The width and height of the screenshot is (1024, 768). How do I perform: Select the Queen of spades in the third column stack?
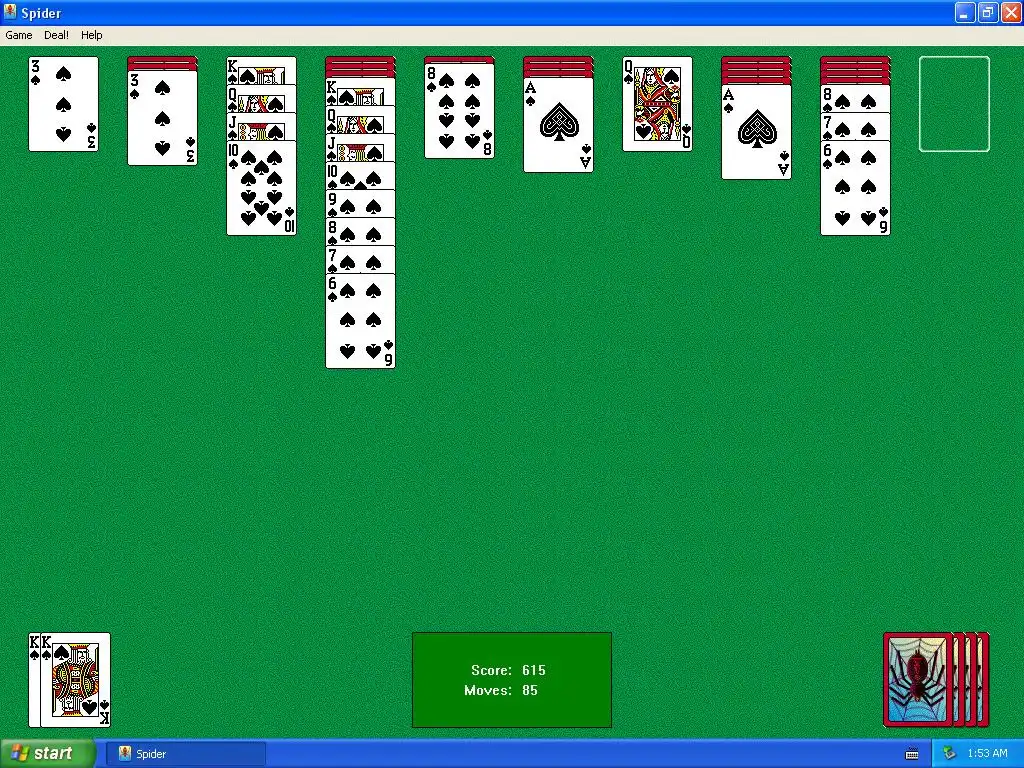pyautogui.click(x=261, y=98)
